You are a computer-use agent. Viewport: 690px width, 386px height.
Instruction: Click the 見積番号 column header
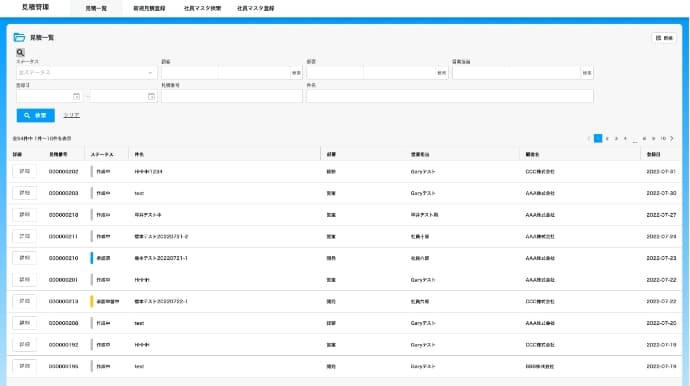58,154
